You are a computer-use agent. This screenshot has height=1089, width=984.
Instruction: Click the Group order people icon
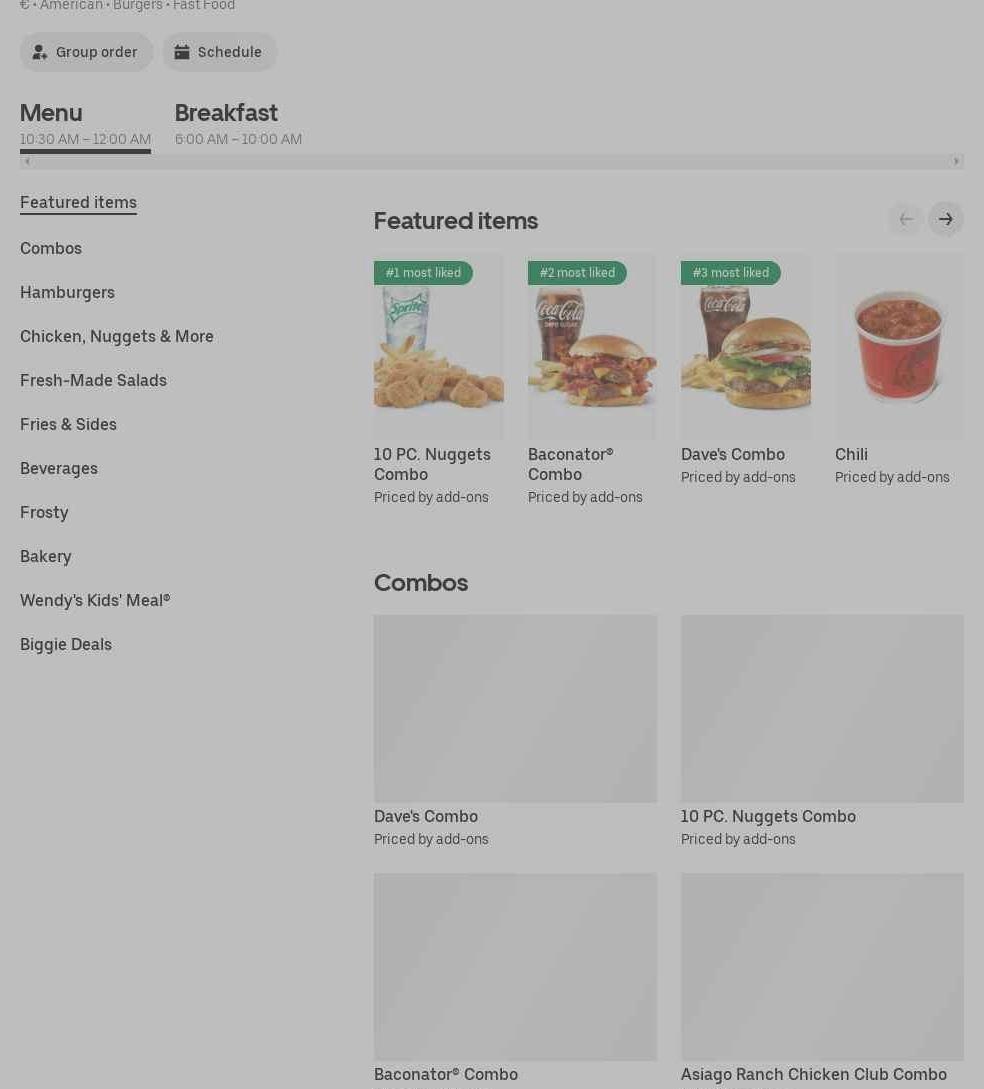(40, 52)
